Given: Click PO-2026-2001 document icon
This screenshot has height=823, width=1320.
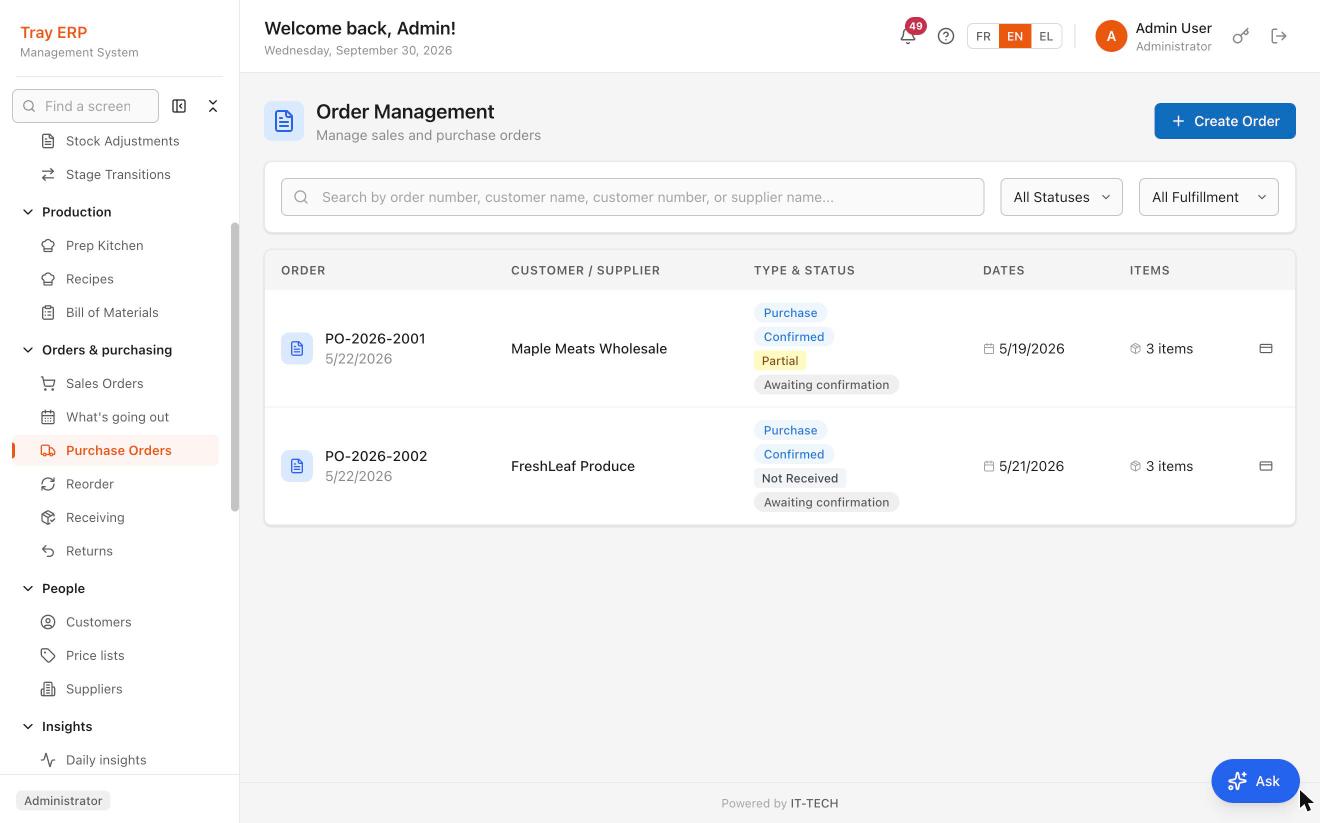Looking at the screenshot, I should click(297, 349).
